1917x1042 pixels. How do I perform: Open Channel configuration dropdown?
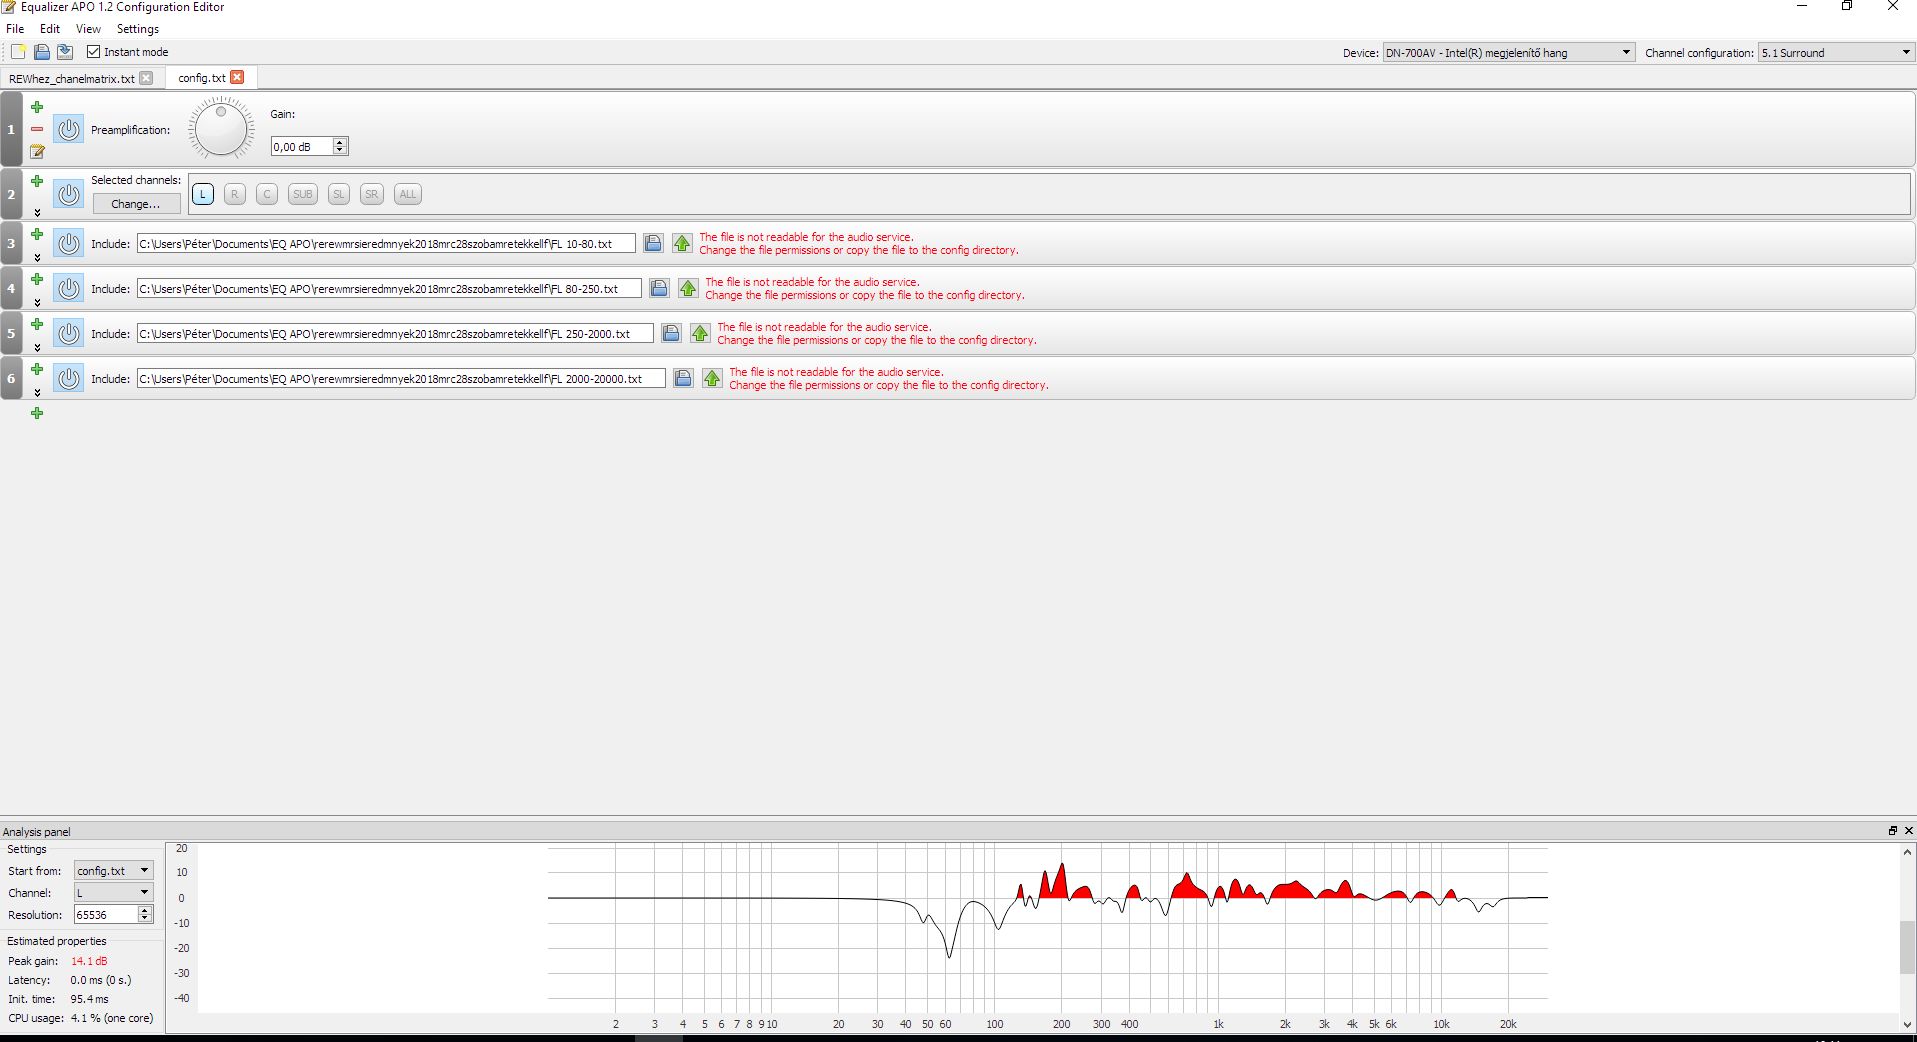(x=1836, y=53)
